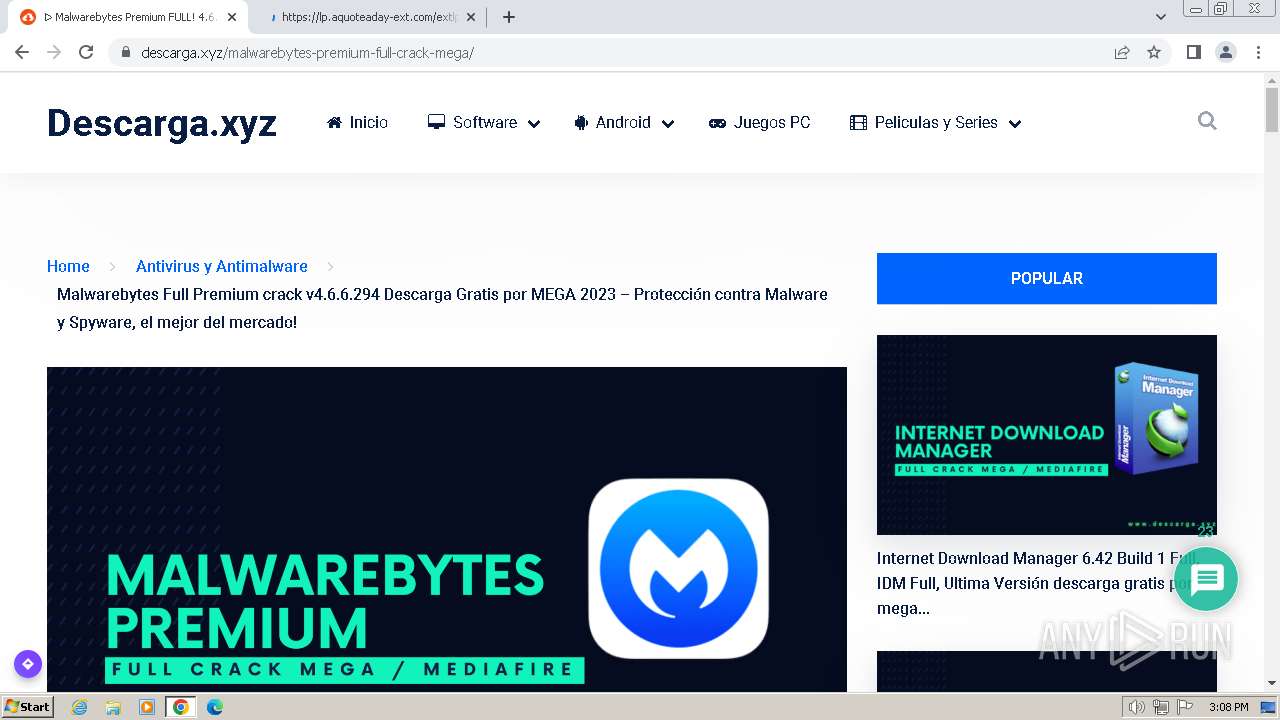The height and width of the screenshot is (720, 1280).
Task: Click the address bar URL field
Action: (x=620, y=52)
